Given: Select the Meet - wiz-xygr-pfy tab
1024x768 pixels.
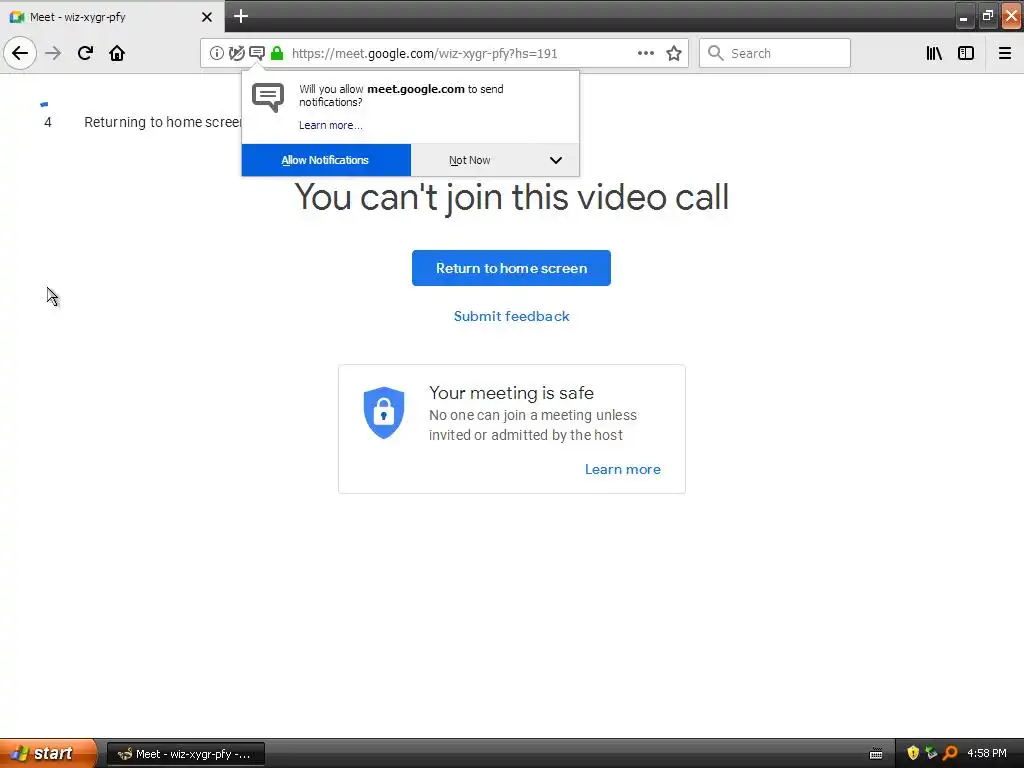Looking at the screenshot, I should 111,17.
